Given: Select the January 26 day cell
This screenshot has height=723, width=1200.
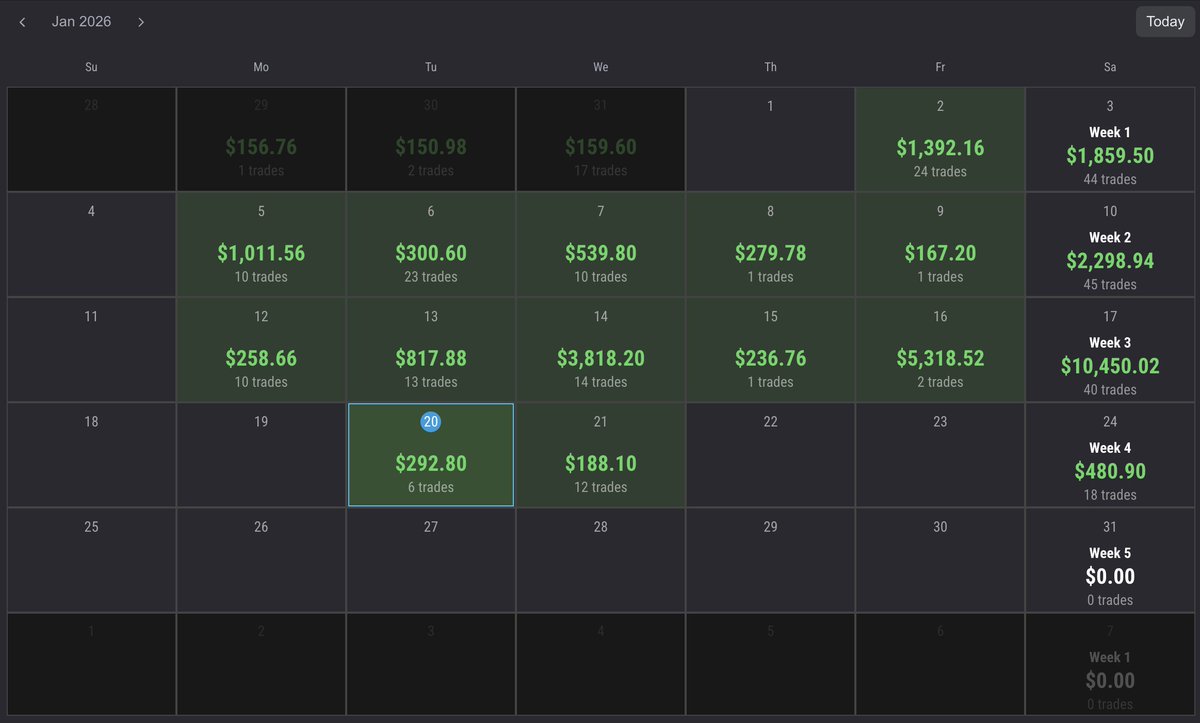Looking at the screenshot, I should point(261,560).
